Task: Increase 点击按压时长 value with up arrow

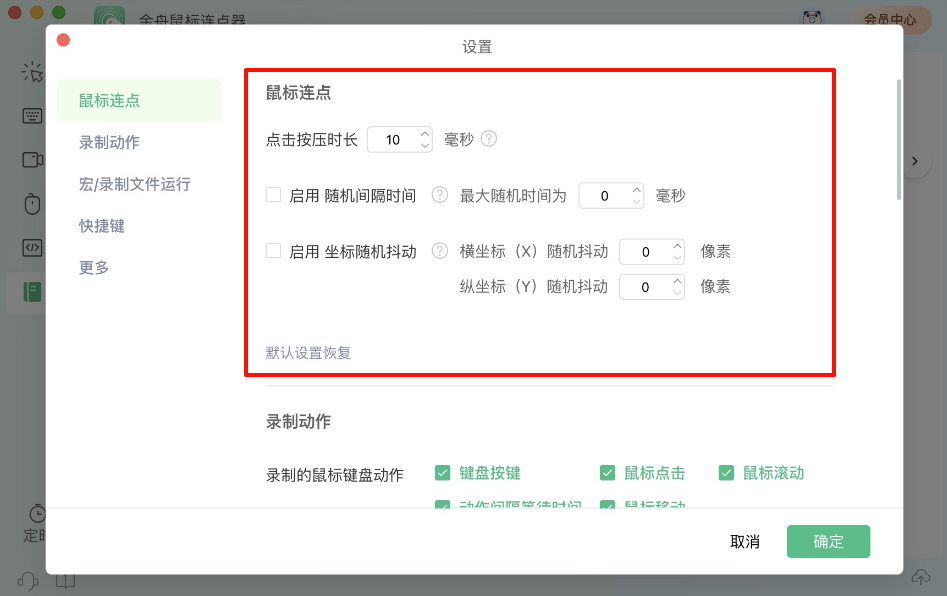Action: [x=425, y=134]
